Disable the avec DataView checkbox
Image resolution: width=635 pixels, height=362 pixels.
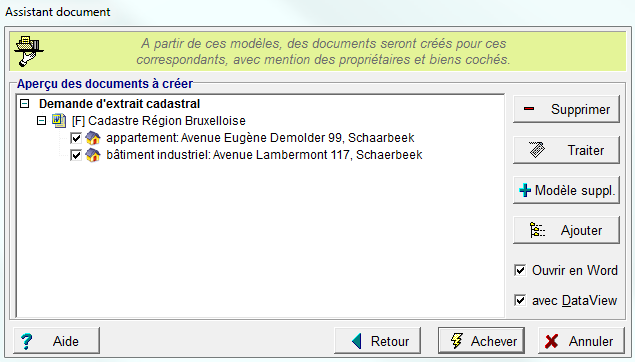[520, 300]
